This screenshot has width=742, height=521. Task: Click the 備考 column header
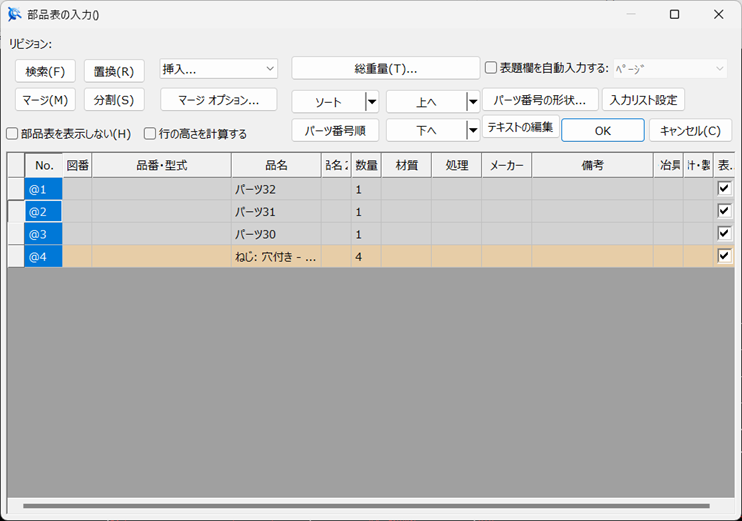[x=592, y=165]
